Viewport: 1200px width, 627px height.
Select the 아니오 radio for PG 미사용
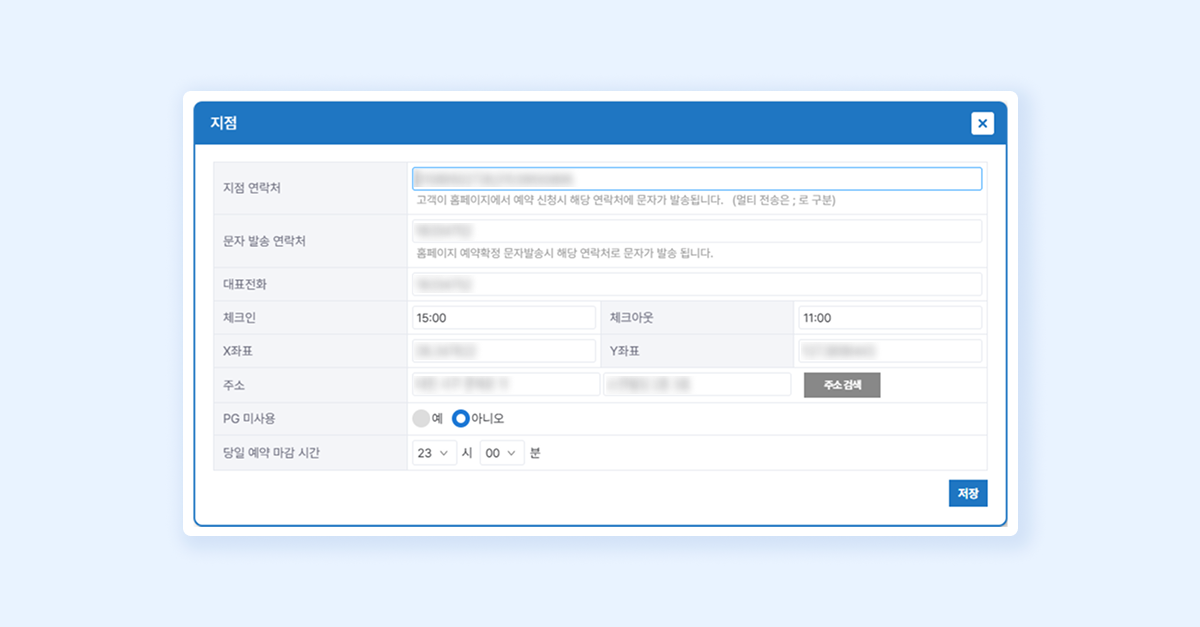click(461, 418)
